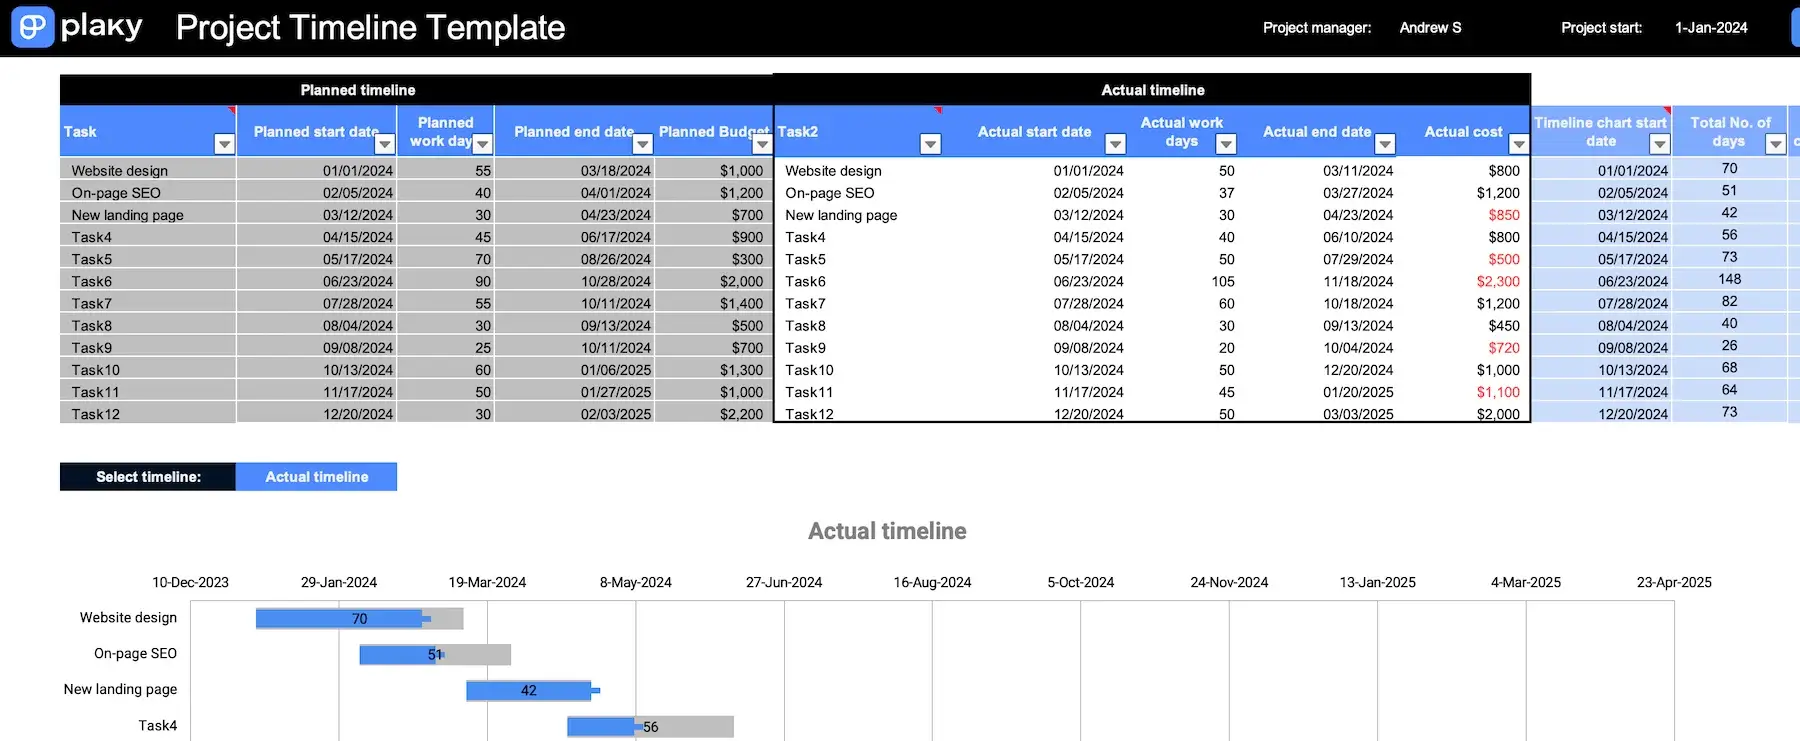Click the Project Timeline Template title

[371, 28]
